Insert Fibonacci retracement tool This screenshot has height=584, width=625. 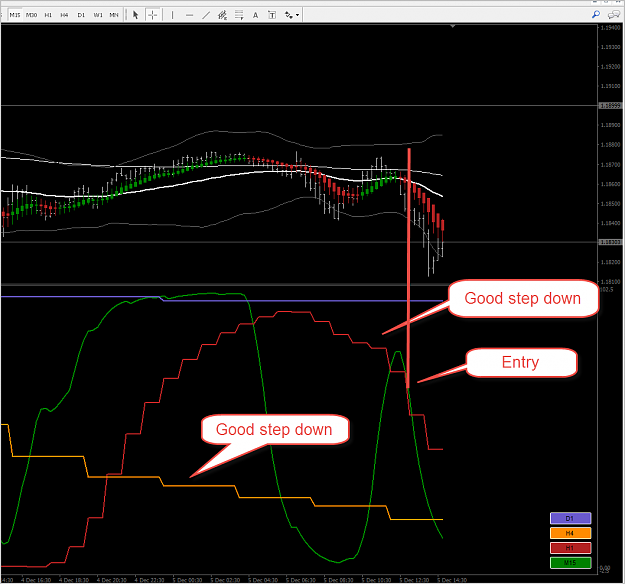tap(239, 15)
